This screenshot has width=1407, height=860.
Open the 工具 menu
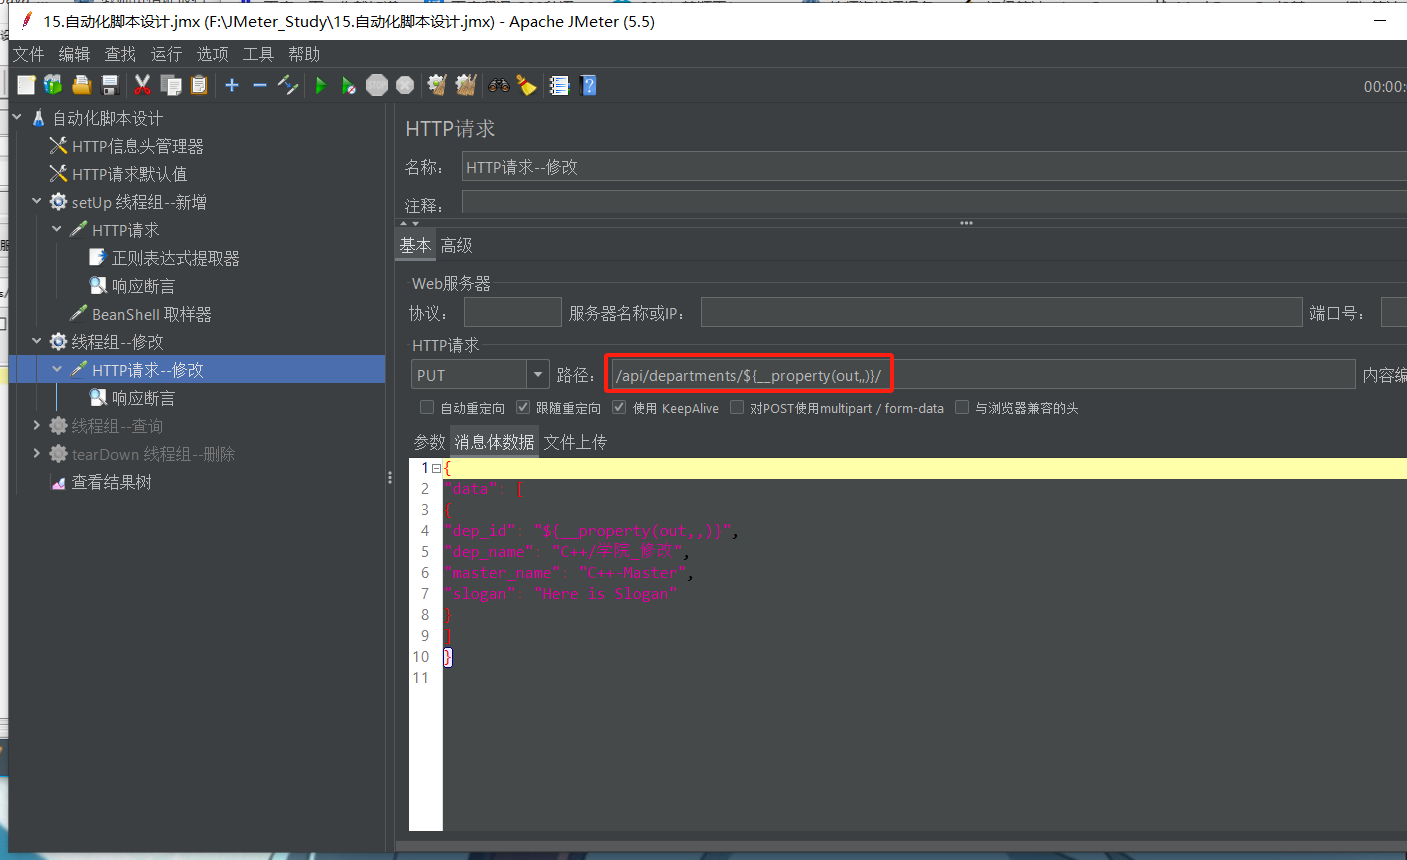pos(258,54)
